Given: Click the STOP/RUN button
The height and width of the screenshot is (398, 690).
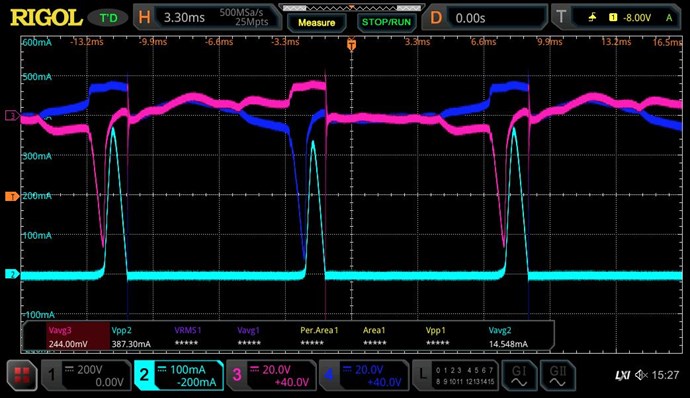Looking at the screenshot, I should click(x=386, y=22).
